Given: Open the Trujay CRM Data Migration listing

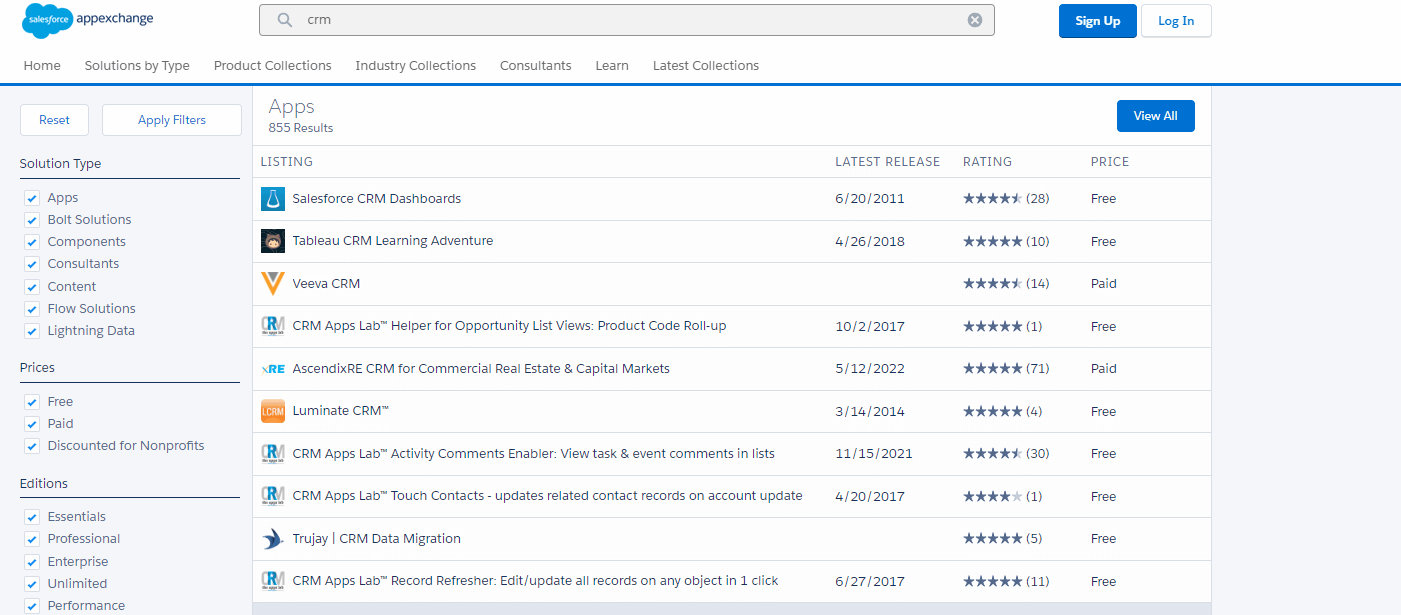Looking at the screenshot, I should tap(376, 539).
